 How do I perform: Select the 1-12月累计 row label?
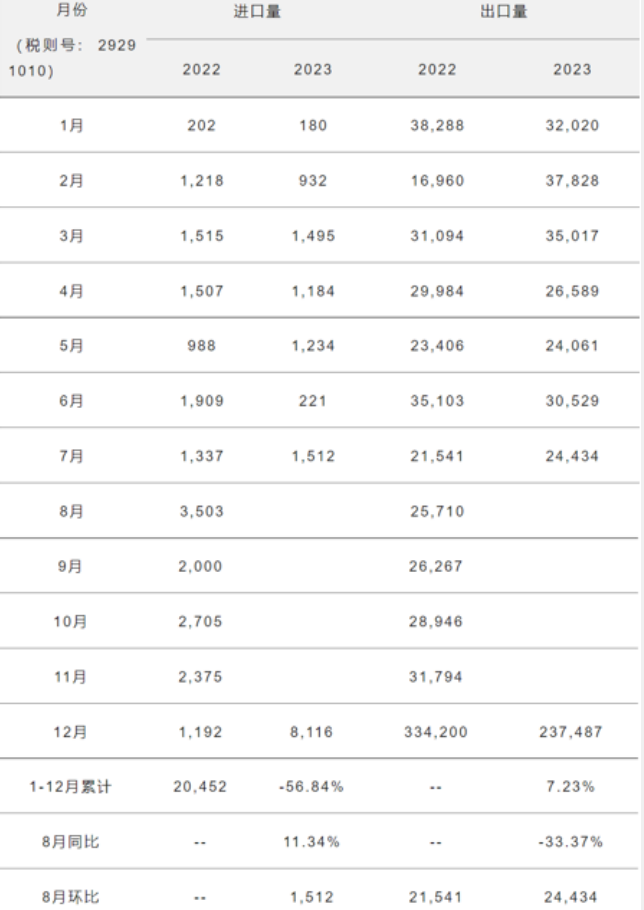click(70, 787)
